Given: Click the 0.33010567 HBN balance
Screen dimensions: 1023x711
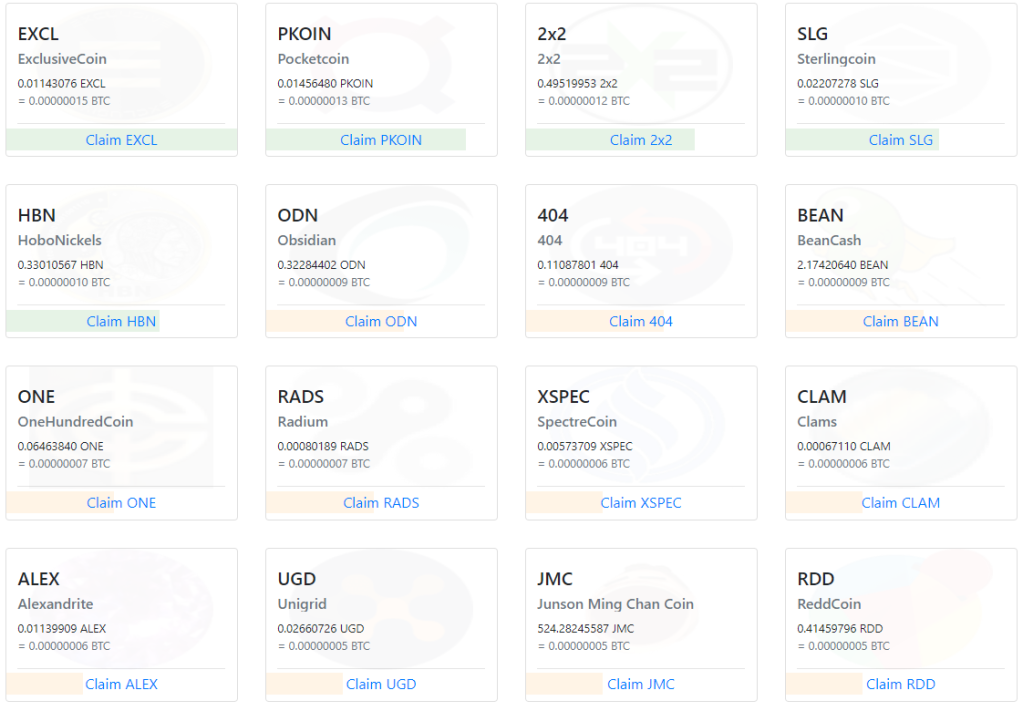Looking at the screenshot, I should [x=61, y=265].
